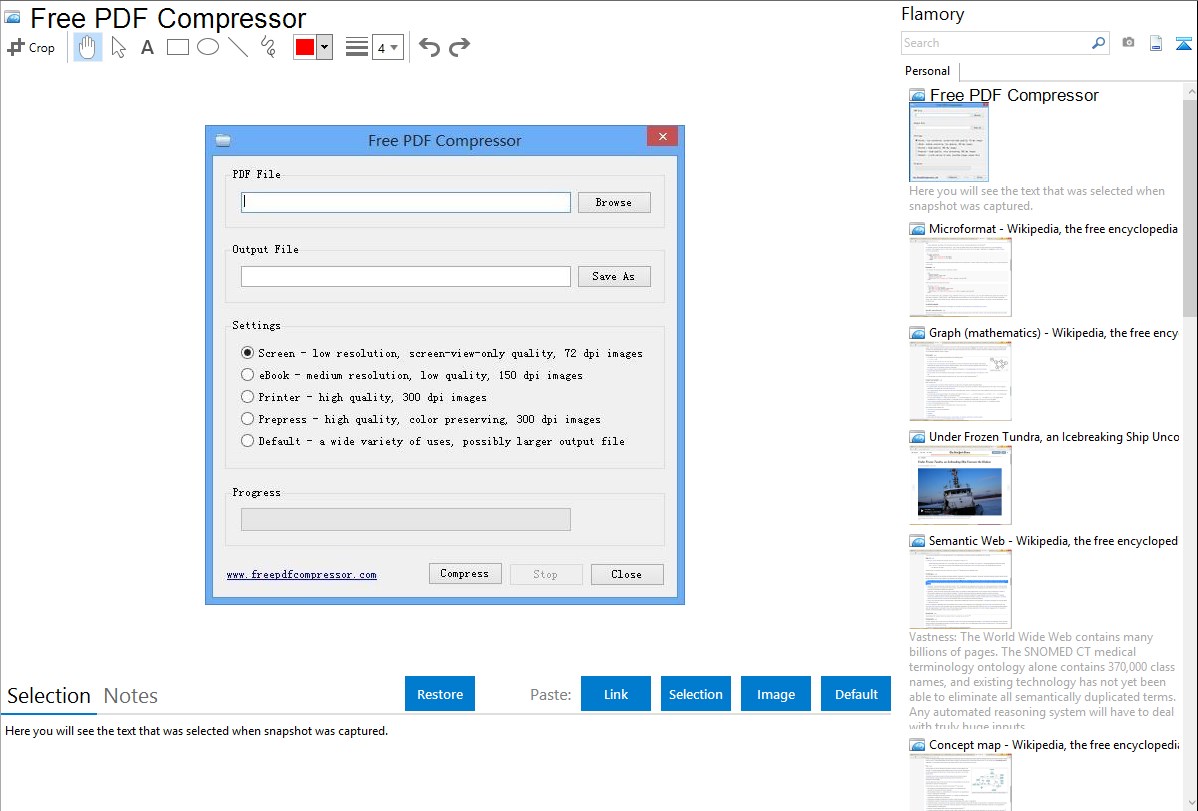Open the Concept map snapshot thumbnail
Screen dimensions: 1198x811
coord(960,782)
